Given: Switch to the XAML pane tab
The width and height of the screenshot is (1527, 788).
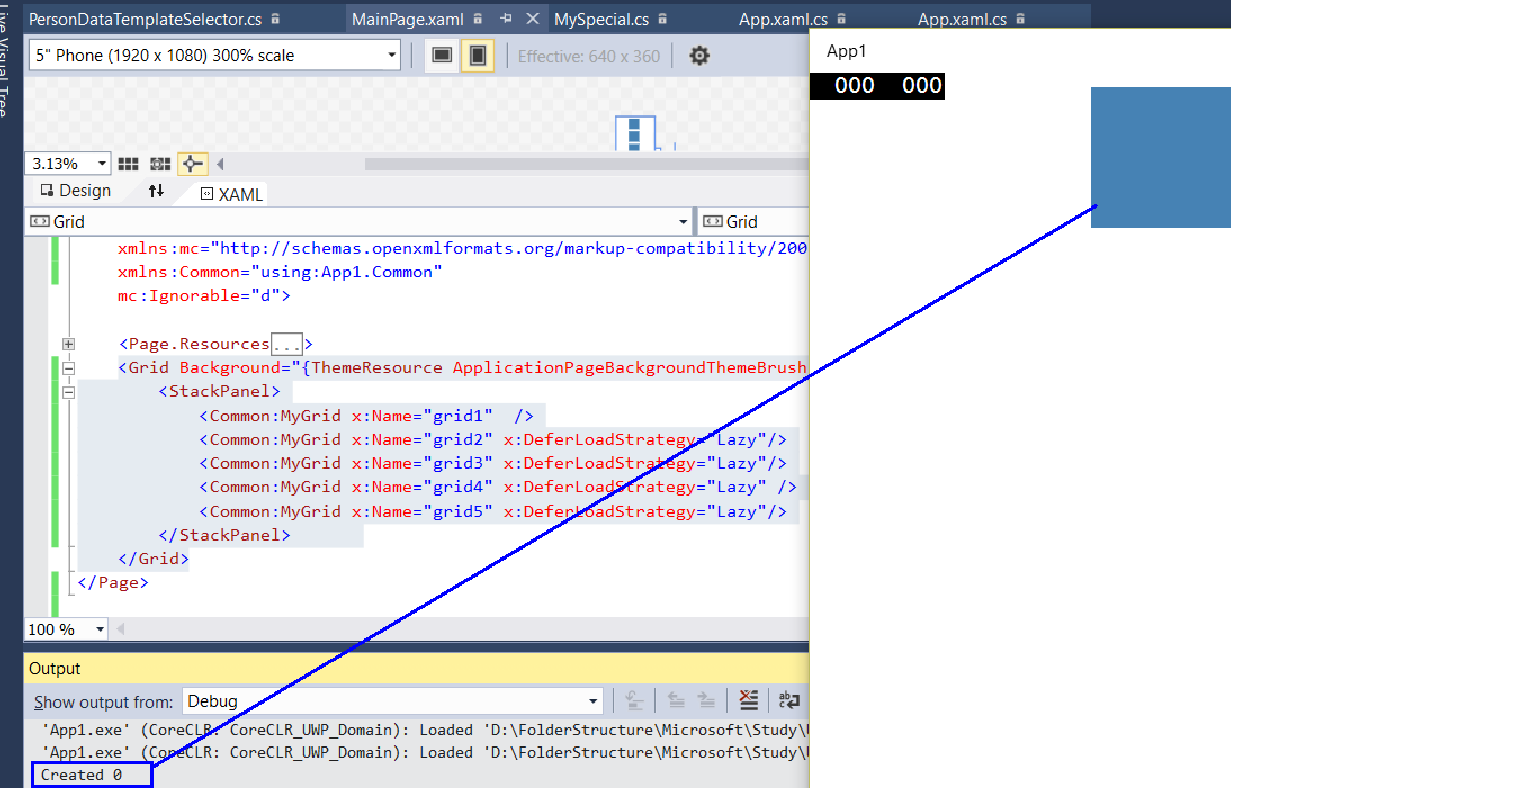Looking at the screenshot, I should pos(232,194).
